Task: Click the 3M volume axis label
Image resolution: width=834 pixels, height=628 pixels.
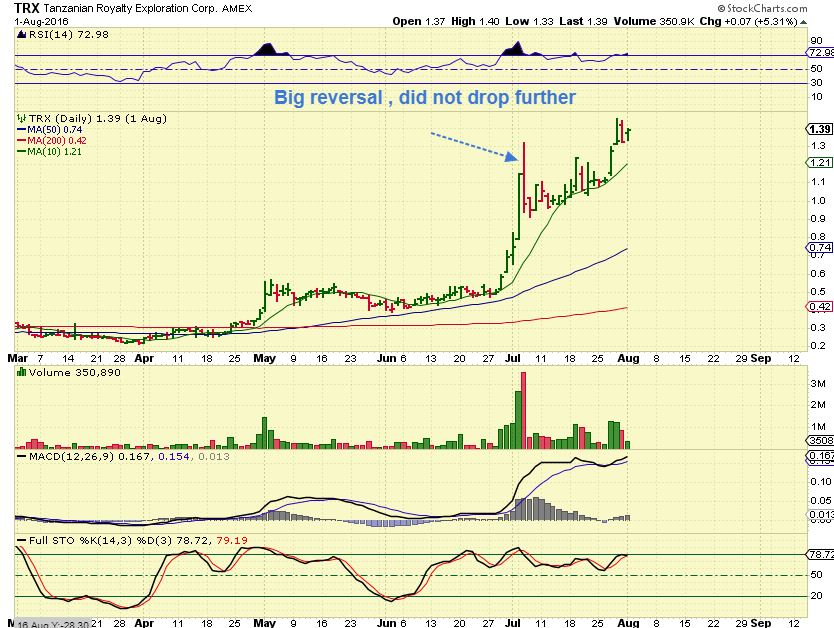Action: coord(818,384)
